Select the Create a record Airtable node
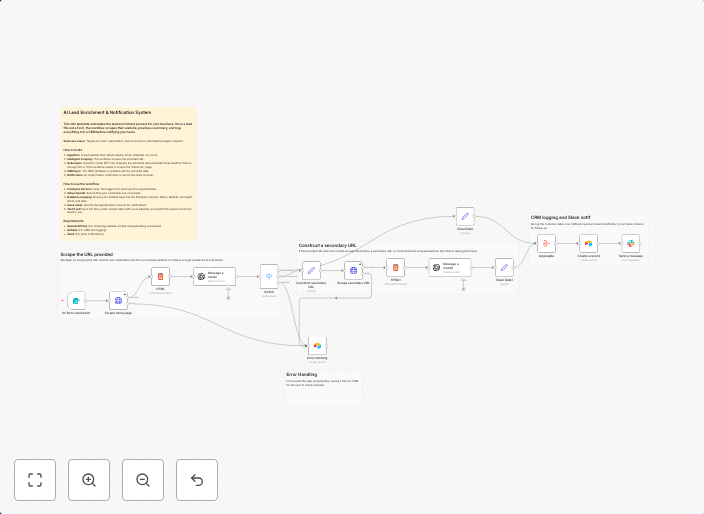This screenshot has width=704, height=514. point(589,243)
